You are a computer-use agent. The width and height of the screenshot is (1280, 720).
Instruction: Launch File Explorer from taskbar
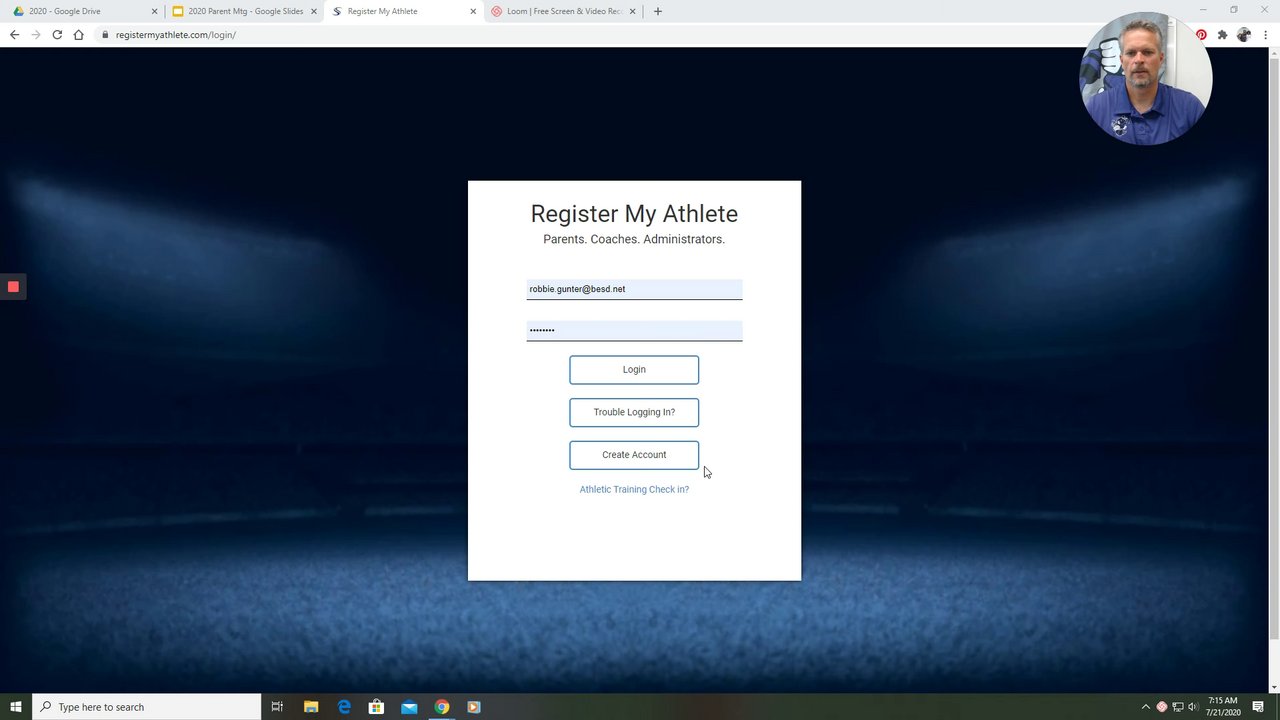click(311, 707)
